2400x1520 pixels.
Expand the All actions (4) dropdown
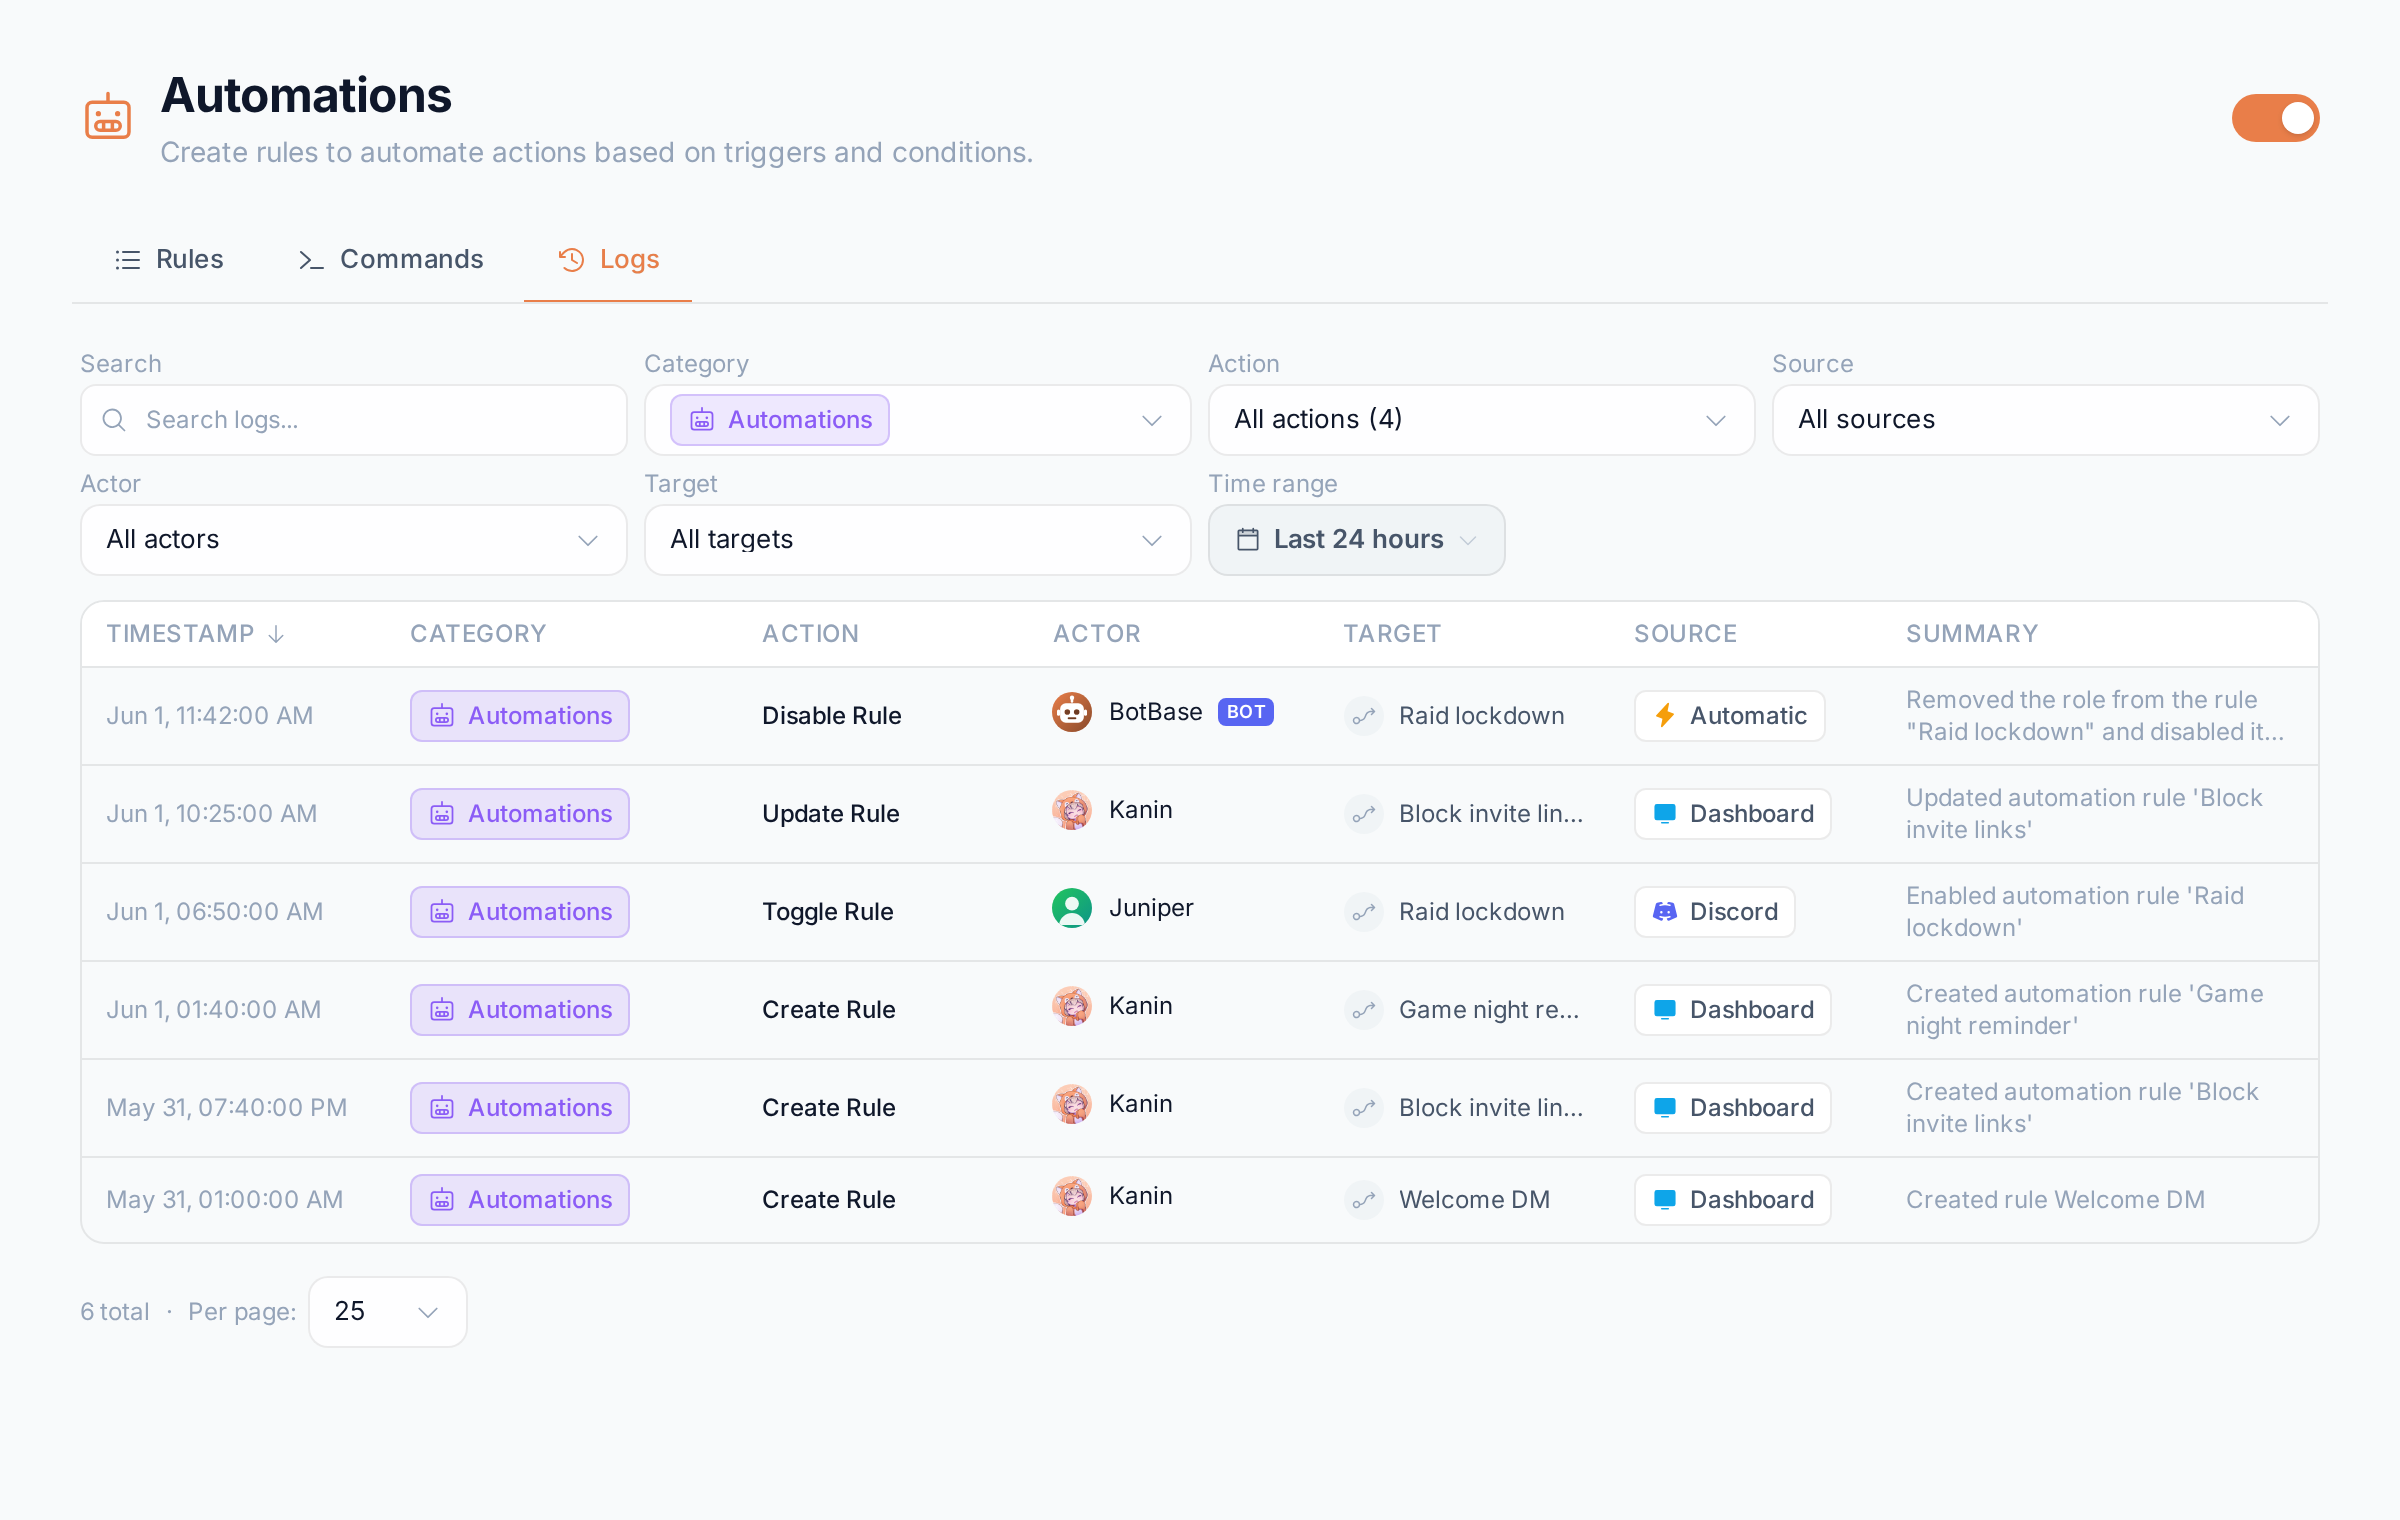coord(1482,420)
